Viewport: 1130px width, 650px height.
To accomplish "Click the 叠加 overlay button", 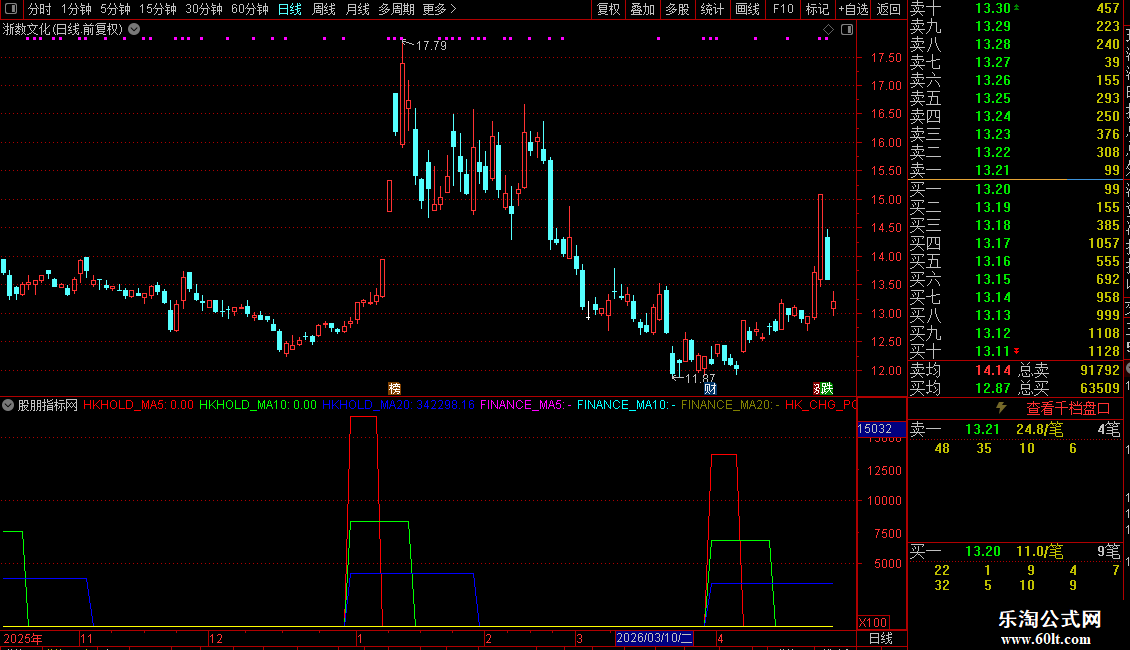I will 642,9.
